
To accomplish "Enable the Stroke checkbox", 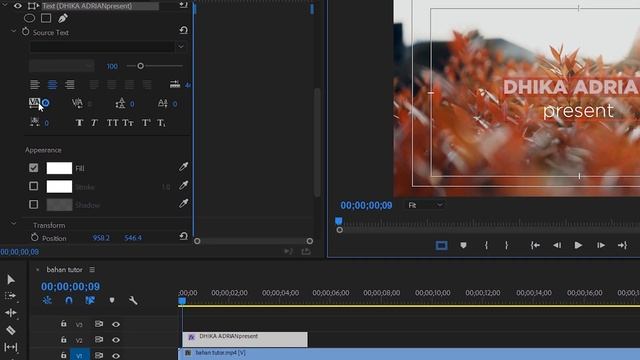I will coord(33,186).
